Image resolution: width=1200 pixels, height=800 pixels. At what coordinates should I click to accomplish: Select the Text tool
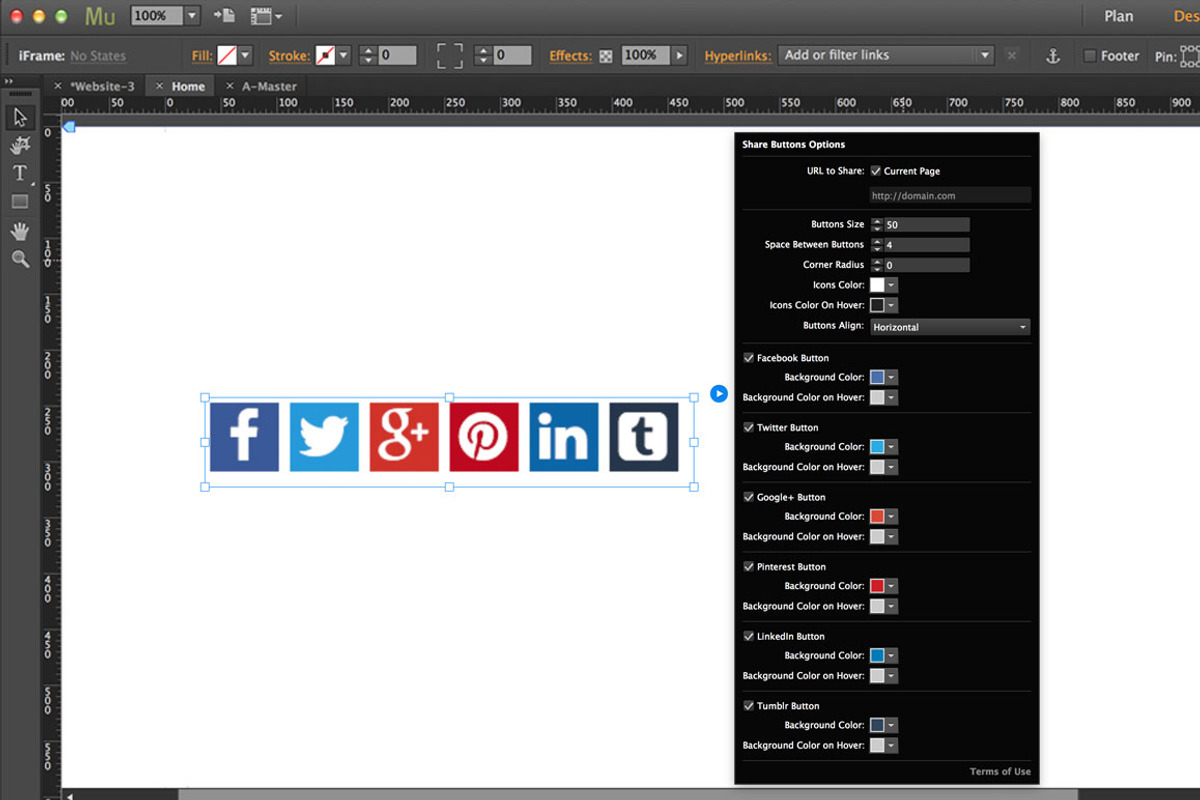20,173
